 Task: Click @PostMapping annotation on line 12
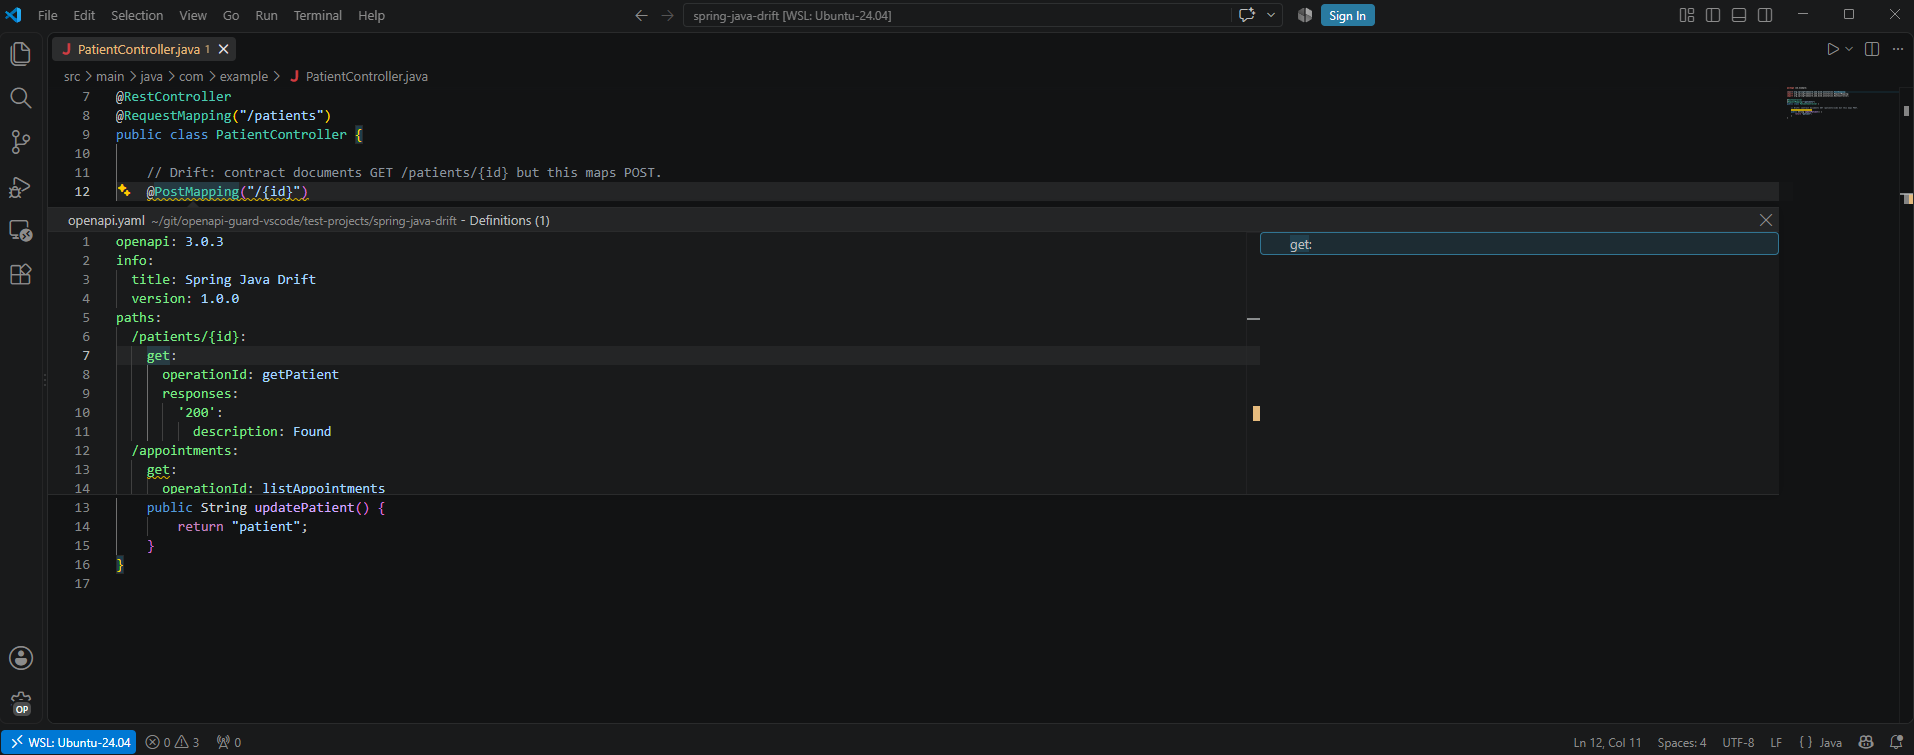point(193,191)
